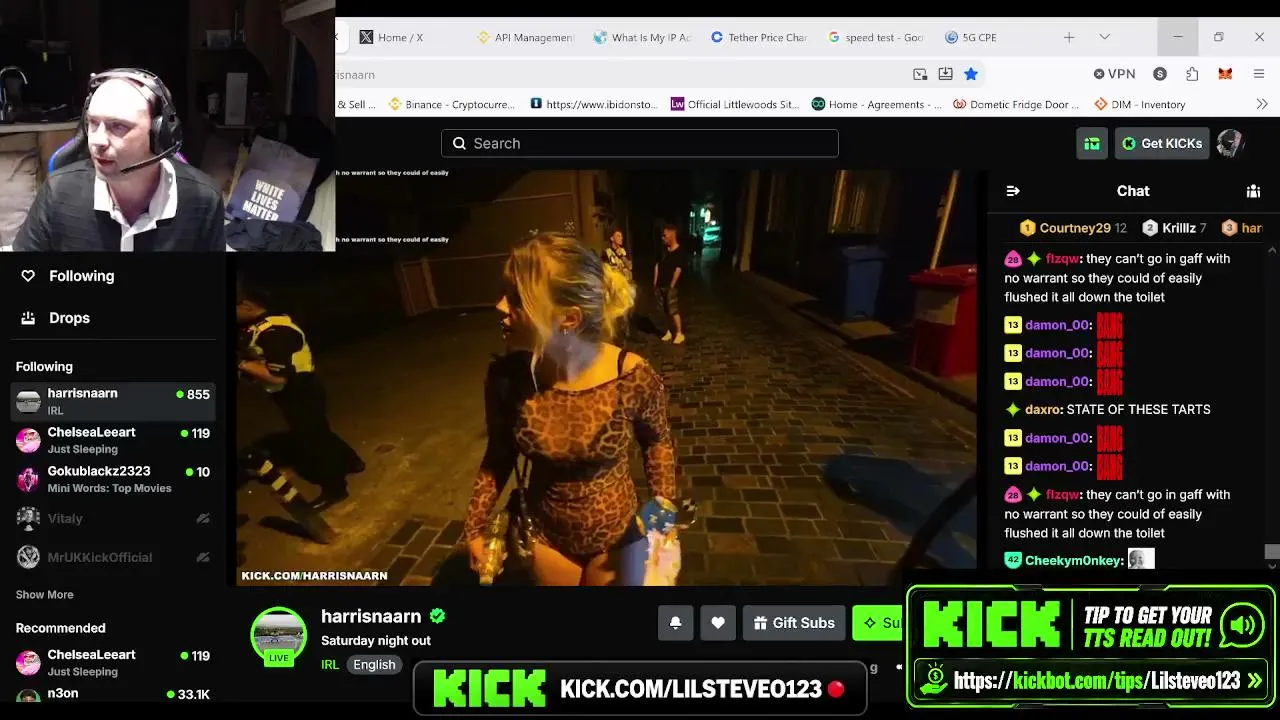Select harrisnaarn in the Following list
1280x720 pixels.
pyautogui.click(x=114, y=401)
